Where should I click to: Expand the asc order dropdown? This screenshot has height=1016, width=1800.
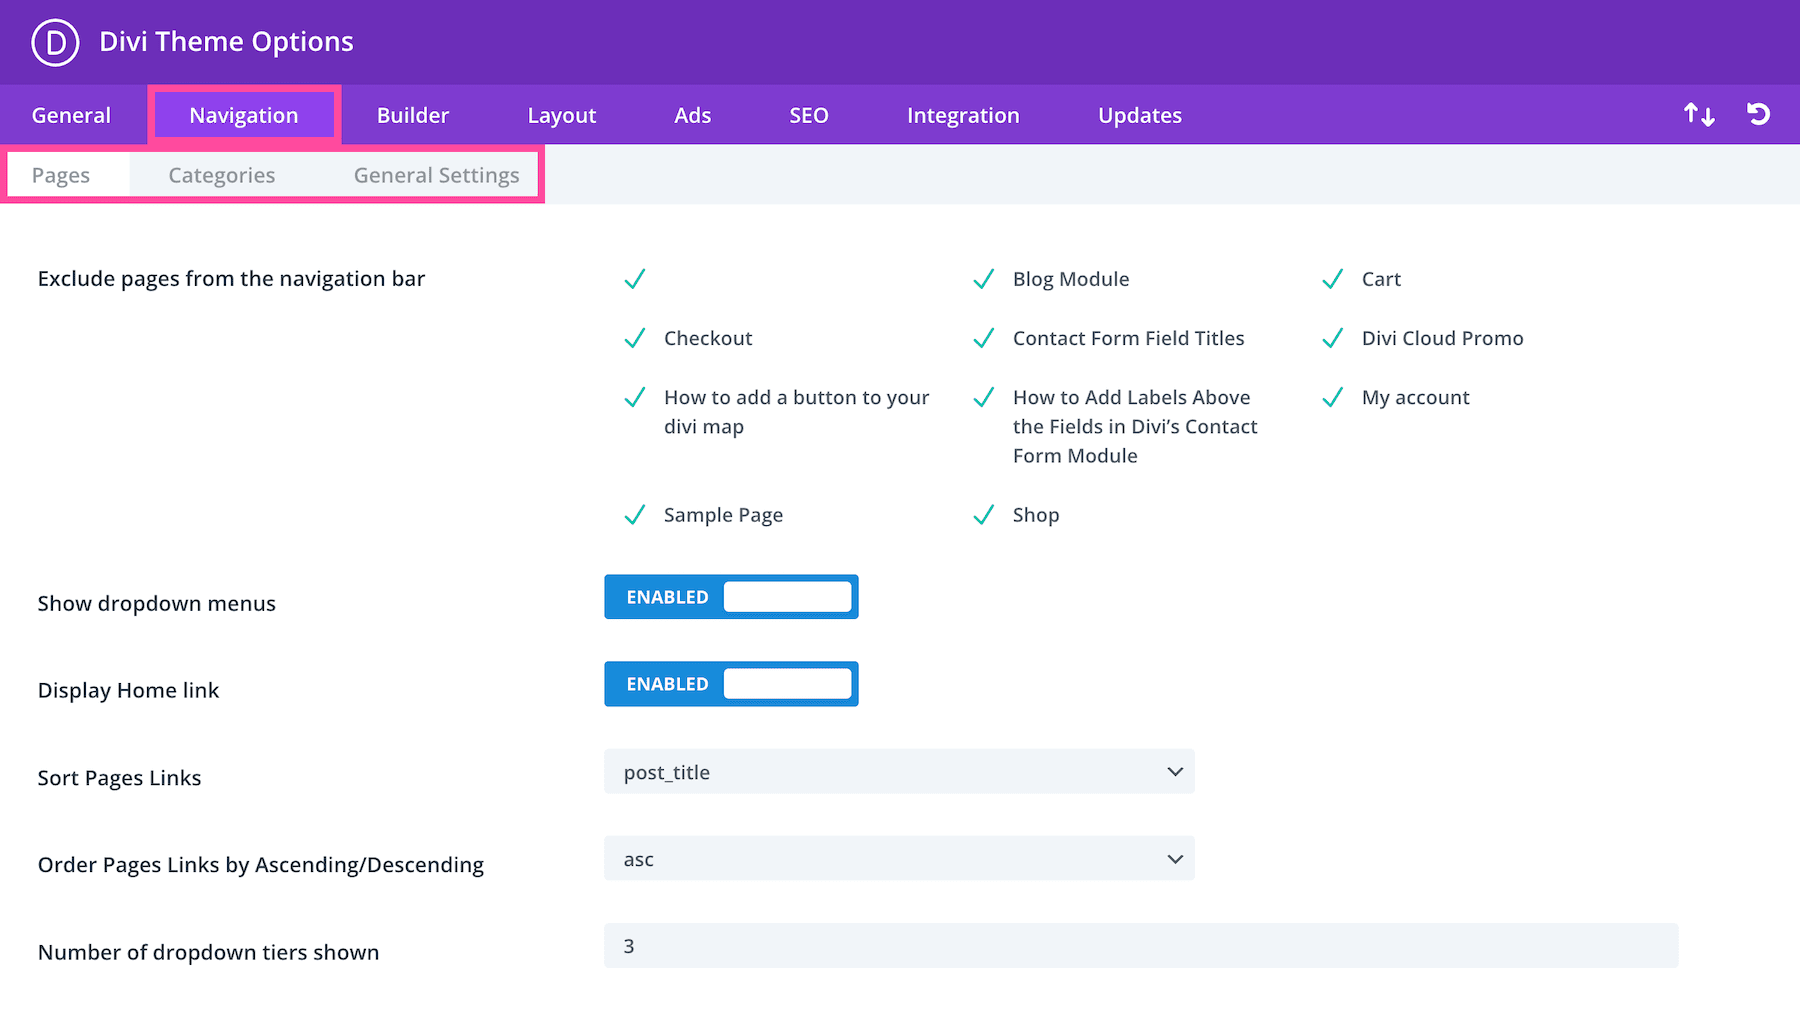[x=898, y=859]
